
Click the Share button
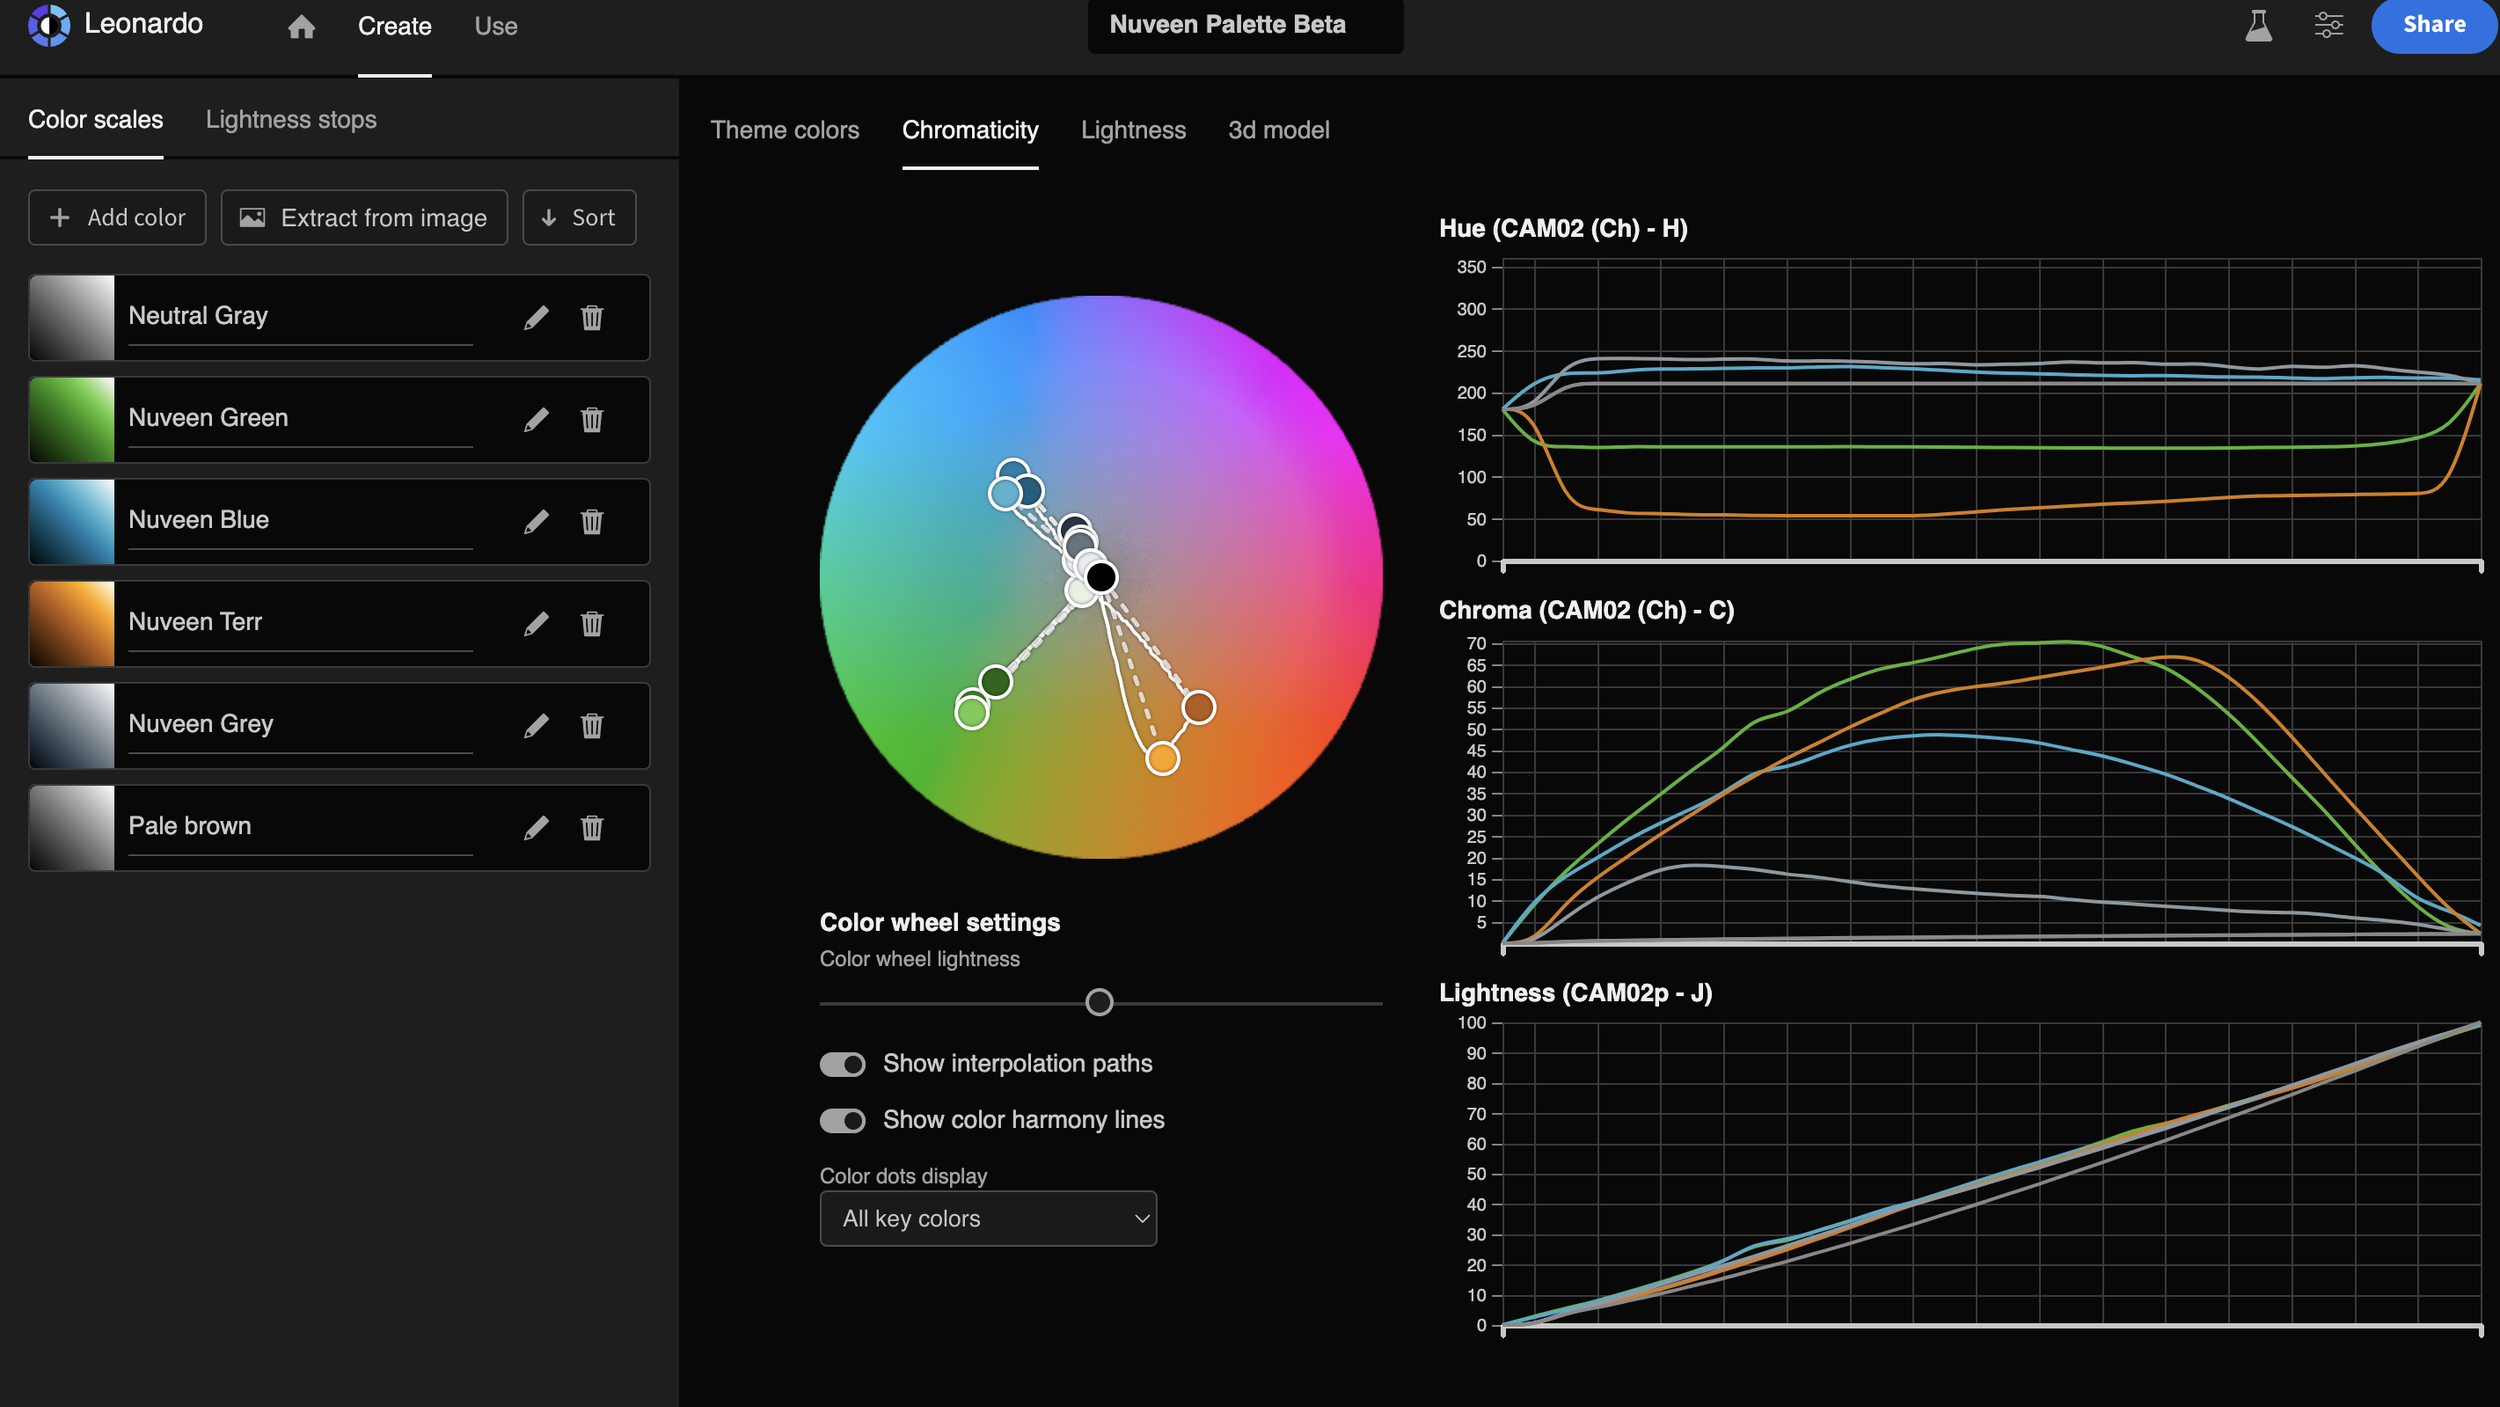[2433, 25]
